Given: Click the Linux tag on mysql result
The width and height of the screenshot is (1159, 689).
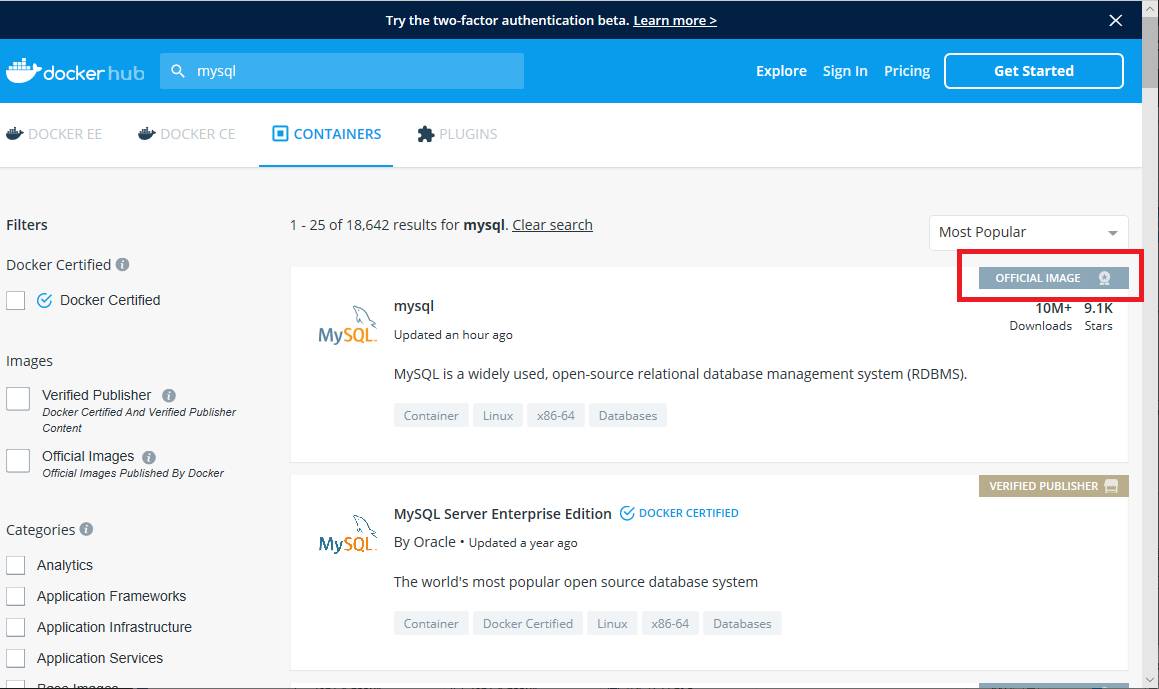Looking at the screenshot, I should point(497,415).
